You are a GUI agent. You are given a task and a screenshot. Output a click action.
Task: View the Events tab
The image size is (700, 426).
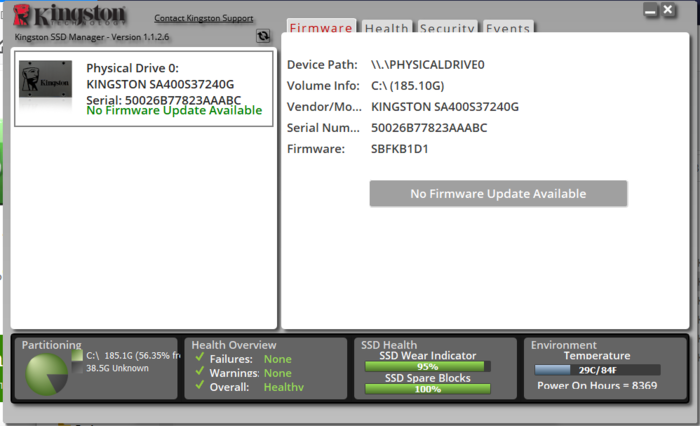point(508,29)
